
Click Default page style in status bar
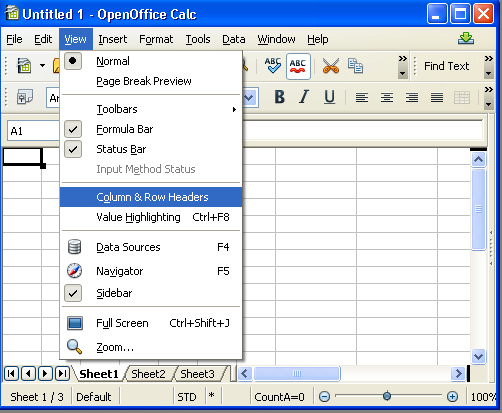point(94,397)
